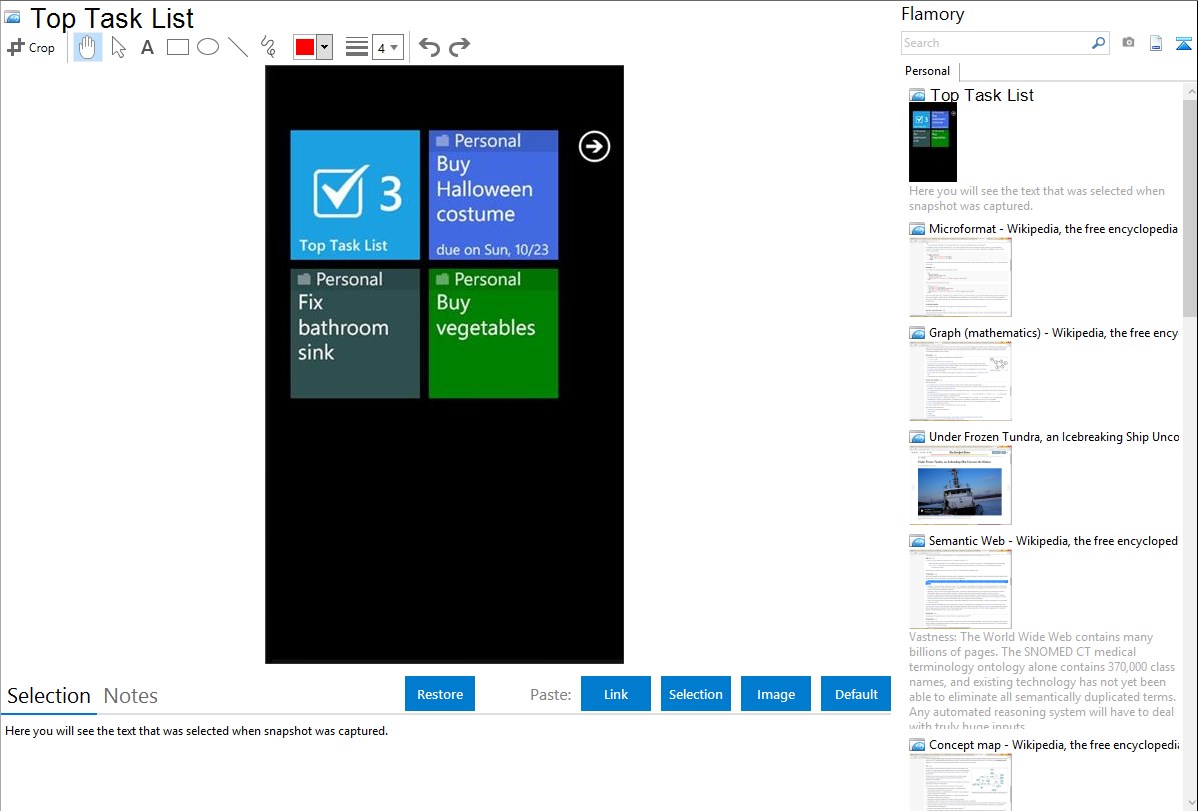Open the Top Task List snapshot thumbnail
Viewport: 1198px width, 811px height.
point(933,142)
